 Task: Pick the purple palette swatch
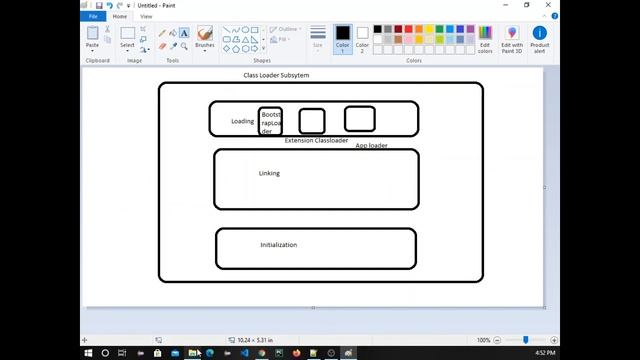471,29
